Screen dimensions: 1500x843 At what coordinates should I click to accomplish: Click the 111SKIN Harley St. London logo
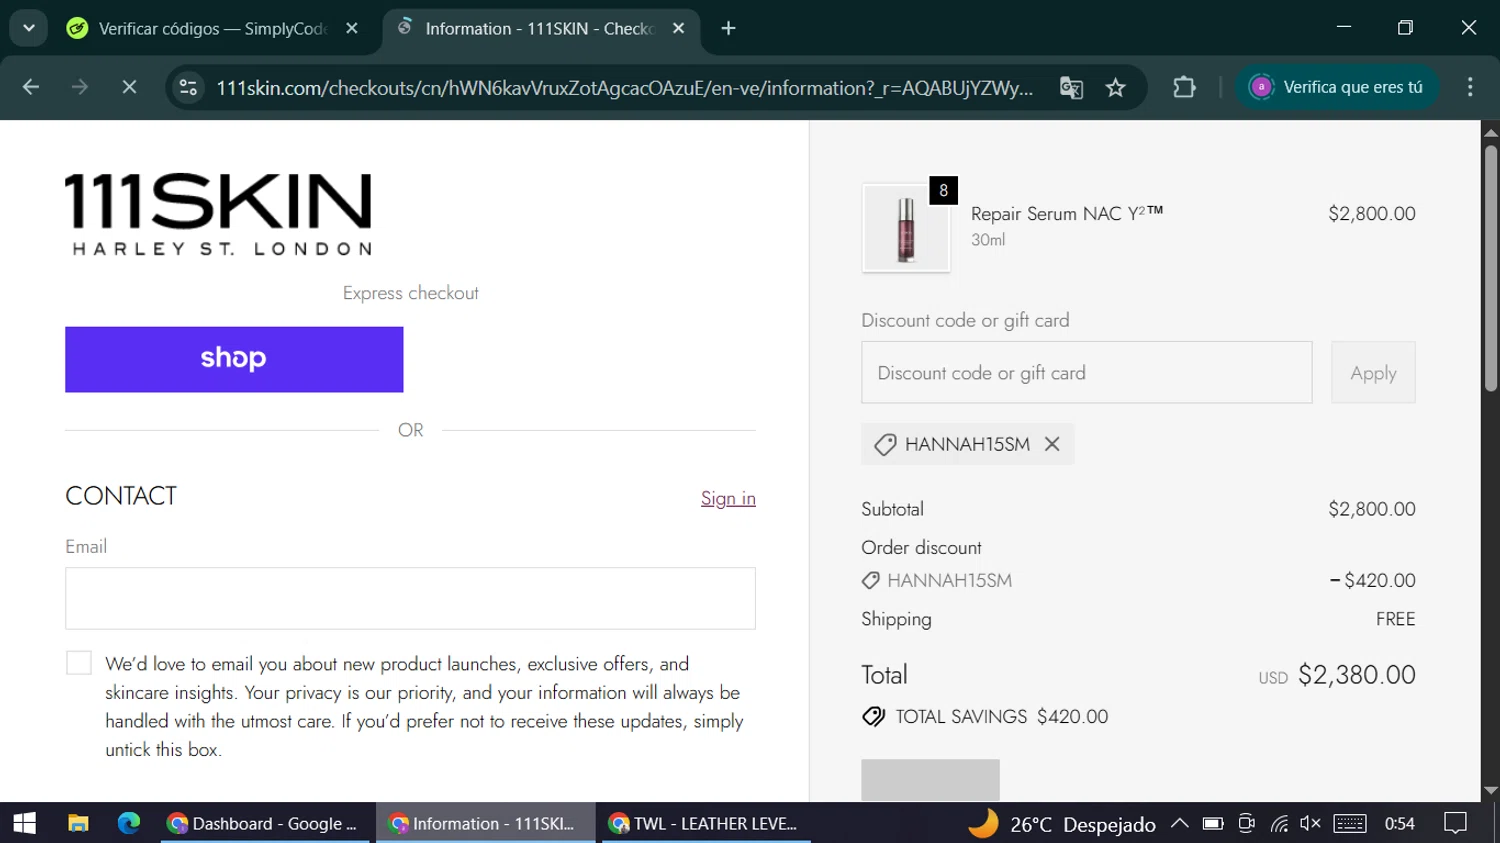pos(218,214)
